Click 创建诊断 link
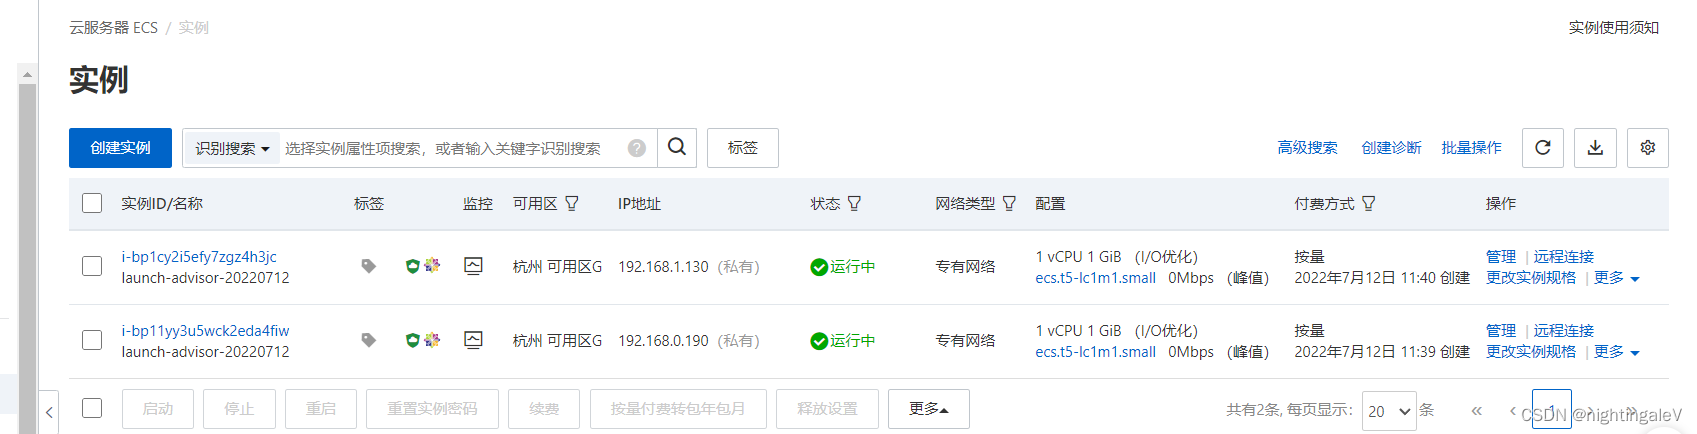 click(1391, 148)
